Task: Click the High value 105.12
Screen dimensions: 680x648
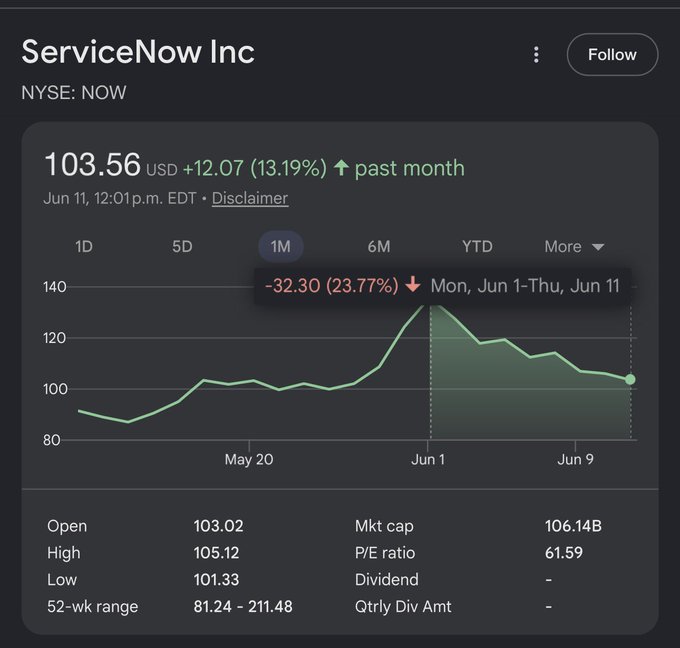Action: tap(216, 553)
